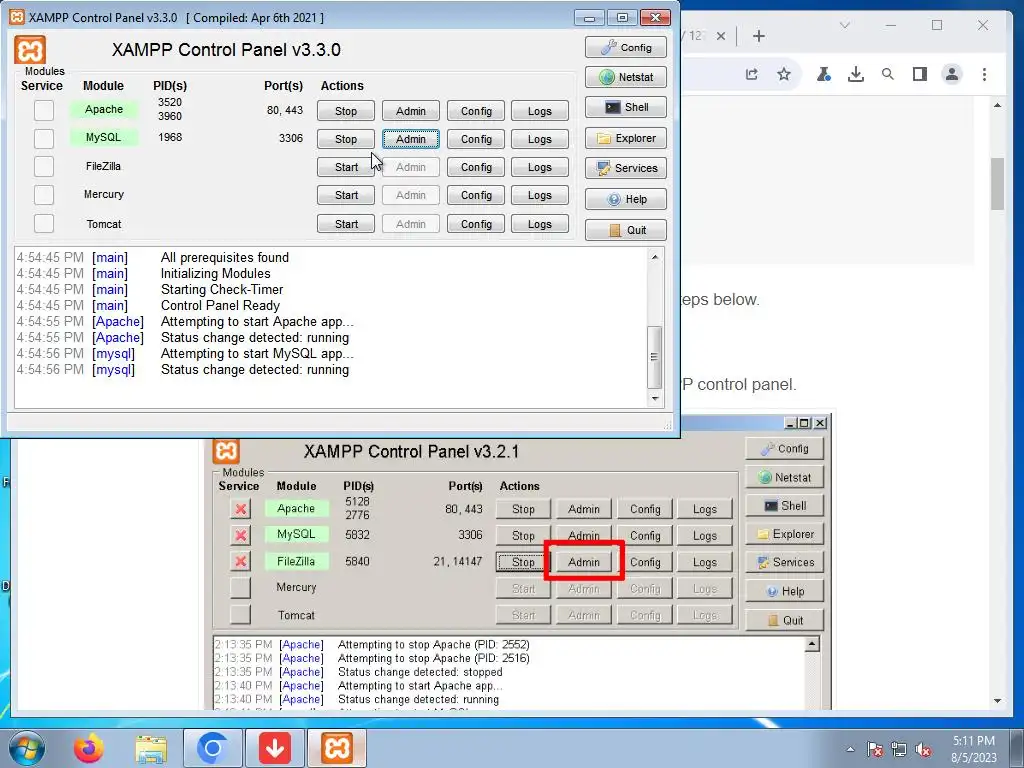
Task: Stop the MySQL module
Action: (x=346, y=139)
